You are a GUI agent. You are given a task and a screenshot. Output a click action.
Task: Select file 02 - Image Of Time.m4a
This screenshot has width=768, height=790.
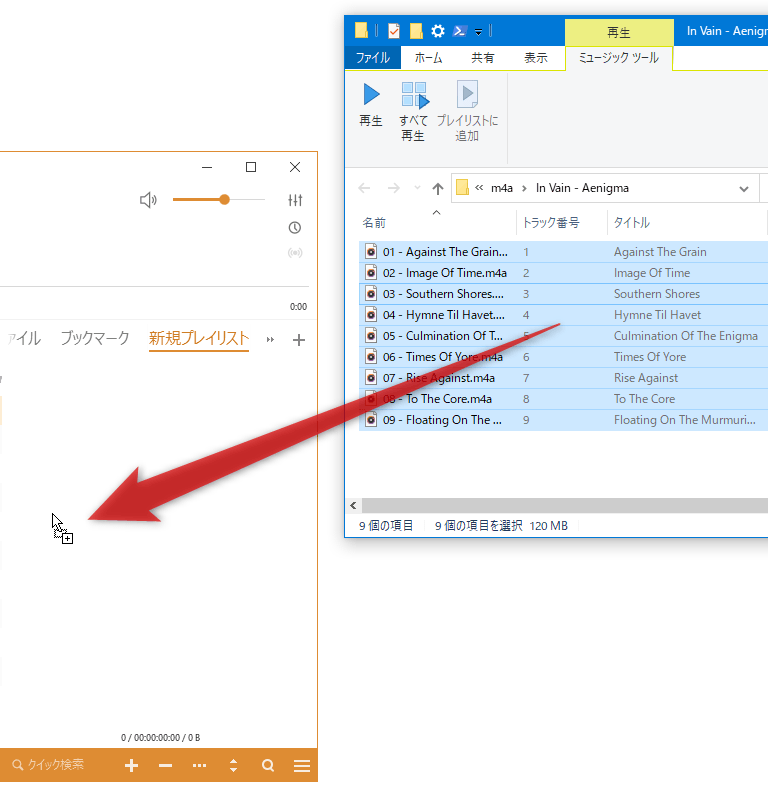tap(444, 273)
